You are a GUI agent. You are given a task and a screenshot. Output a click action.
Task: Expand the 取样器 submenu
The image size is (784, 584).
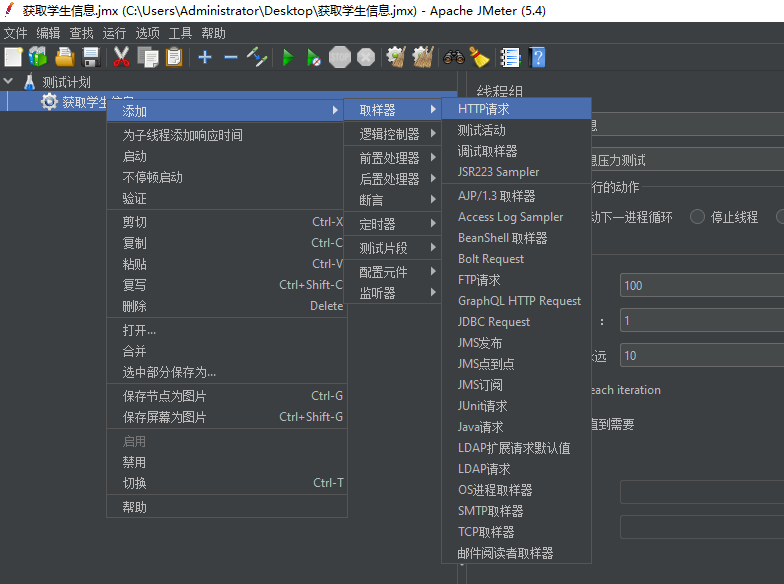pyautogui.click(x=392, y=110)
